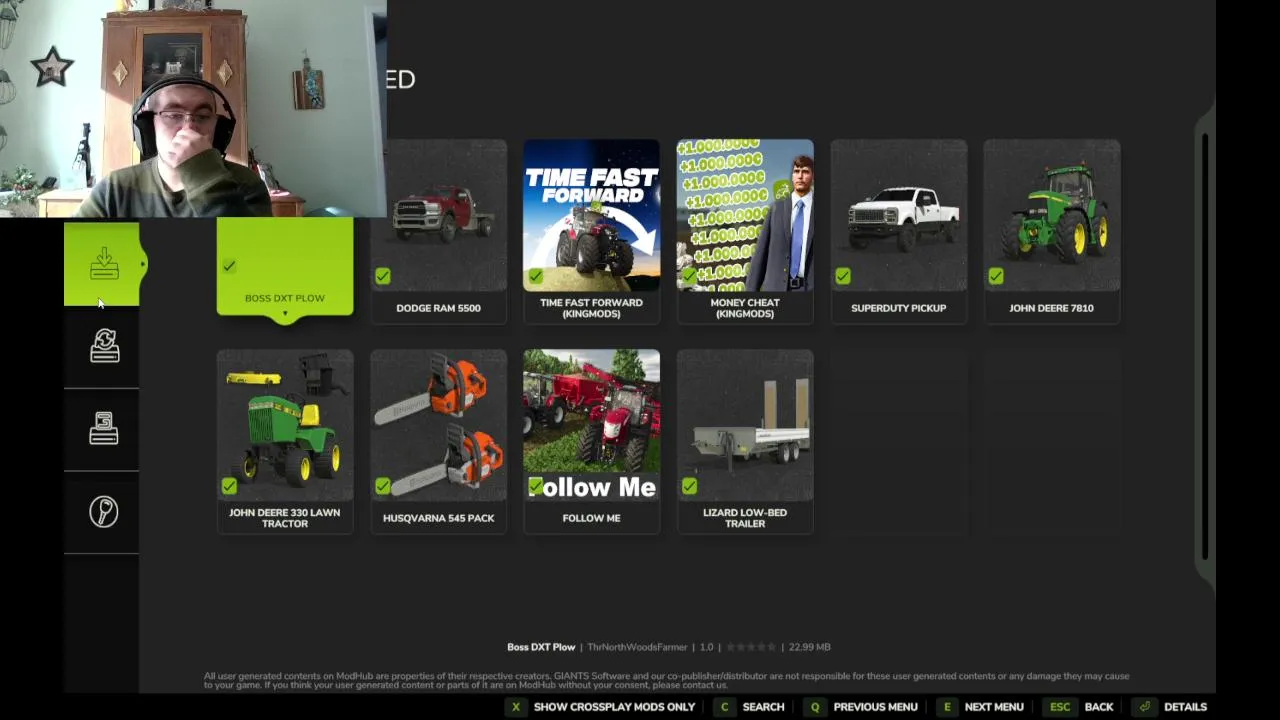1280x720 pixels.
Task: Click the Lizard Low-Bed Trailer checkmark
Action: click(689, 486)
